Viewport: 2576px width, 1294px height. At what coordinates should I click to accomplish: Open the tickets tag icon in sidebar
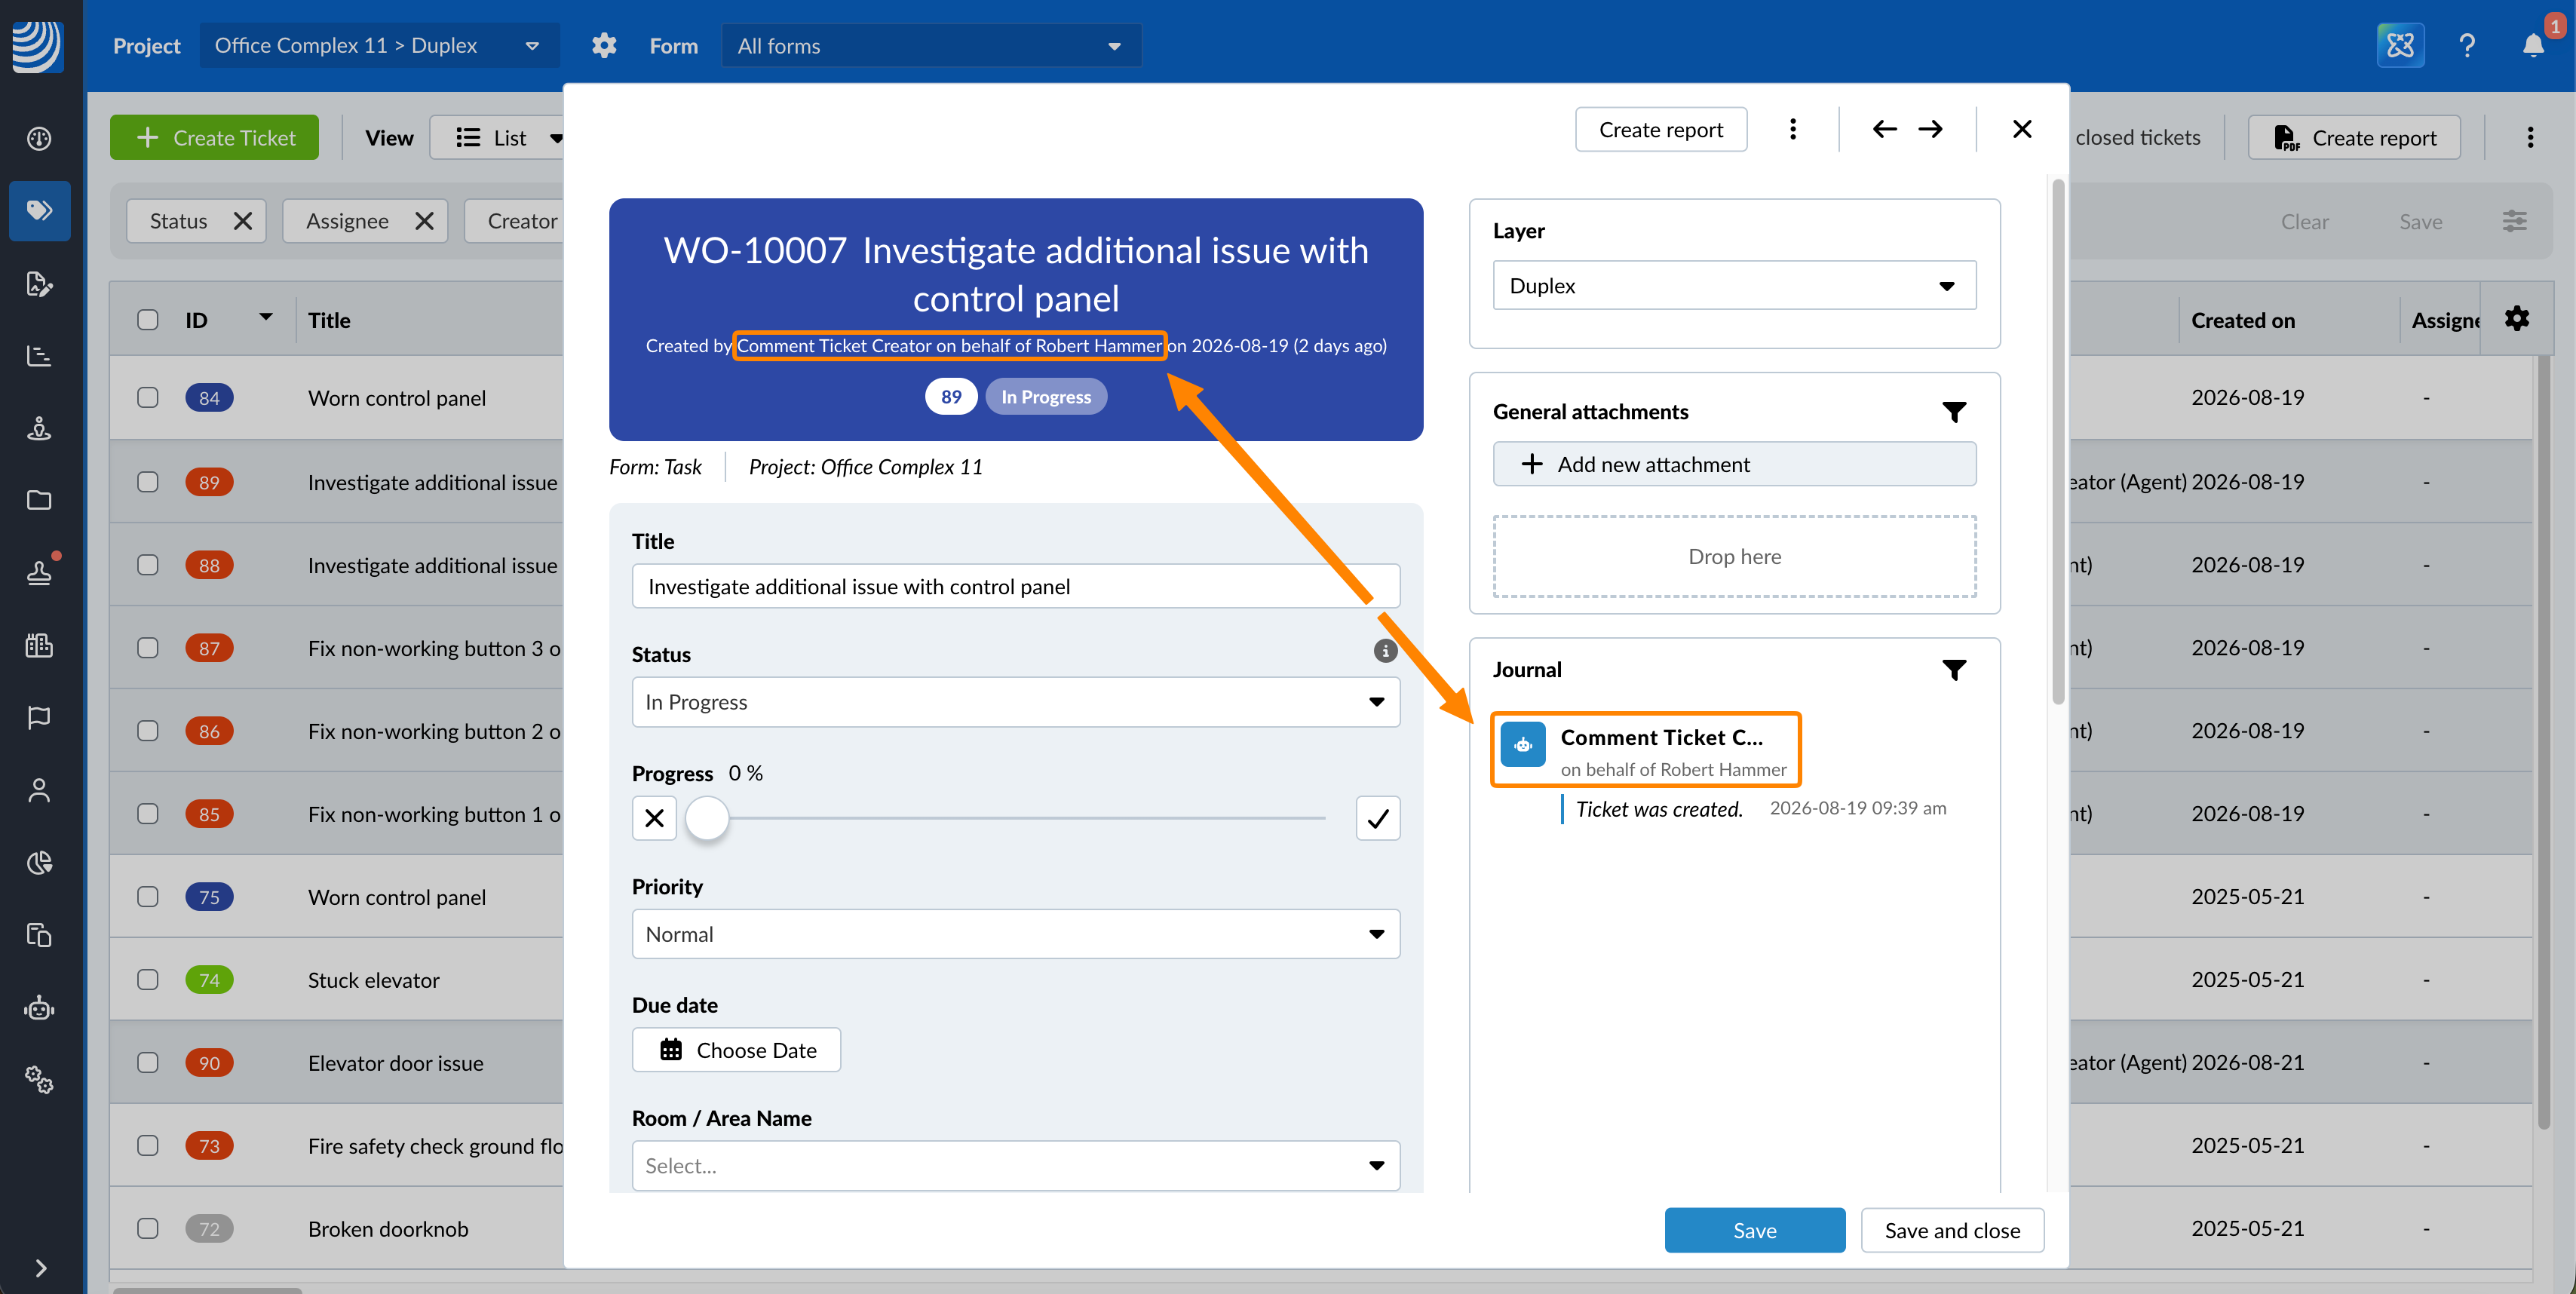[x=39, y=210]
